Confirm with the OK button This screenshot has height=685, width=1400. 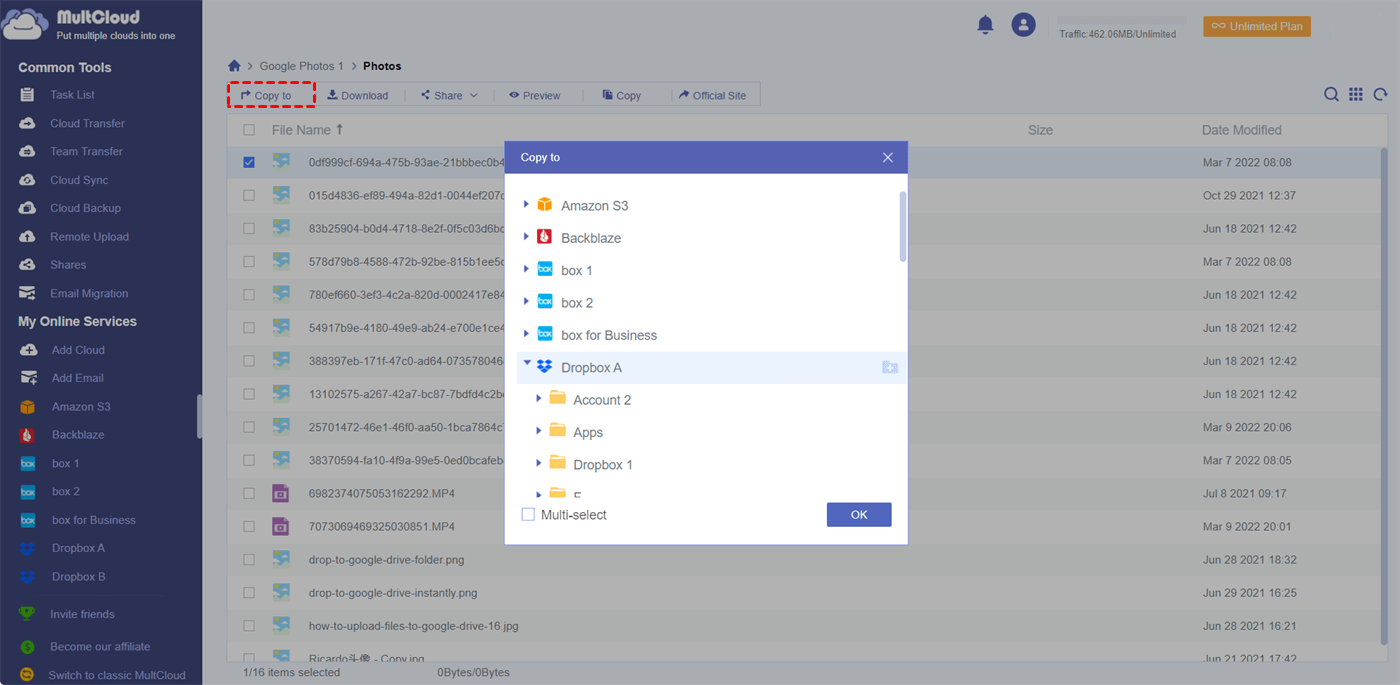point(858,515)
